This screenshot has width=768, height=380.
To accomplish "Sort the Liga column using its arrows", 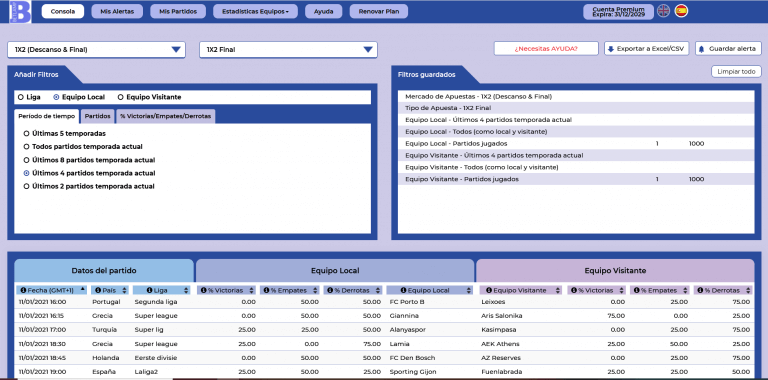I will (186, 290).
